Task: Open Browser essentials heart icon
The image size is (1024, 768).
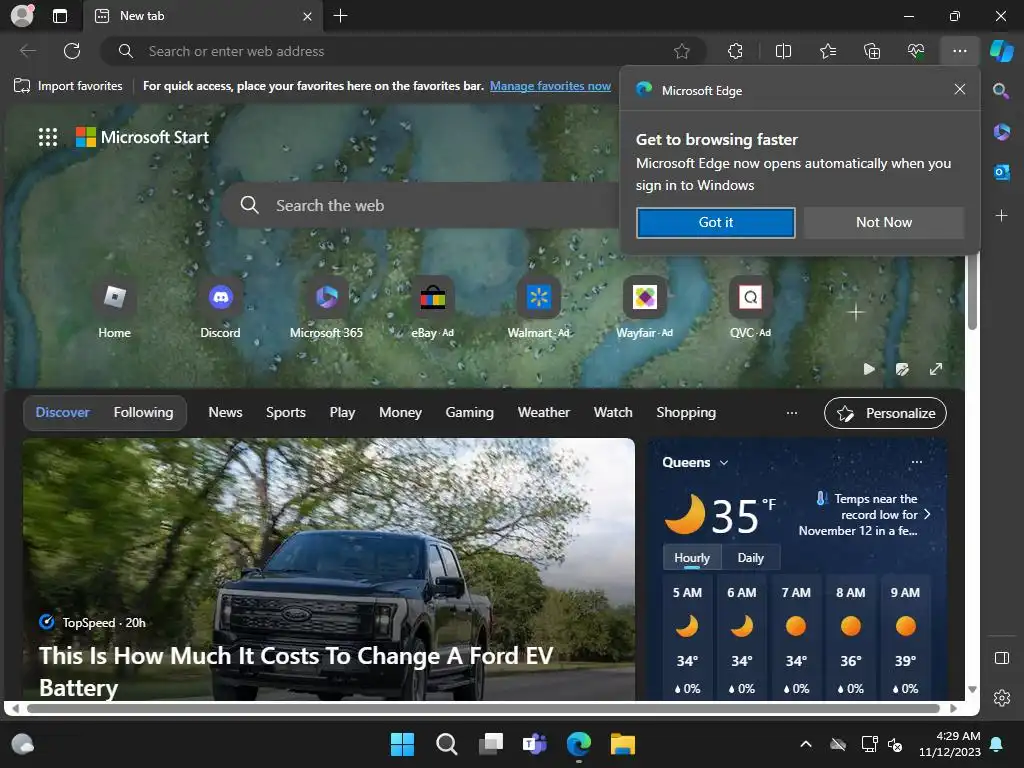Action: point(916,51)
